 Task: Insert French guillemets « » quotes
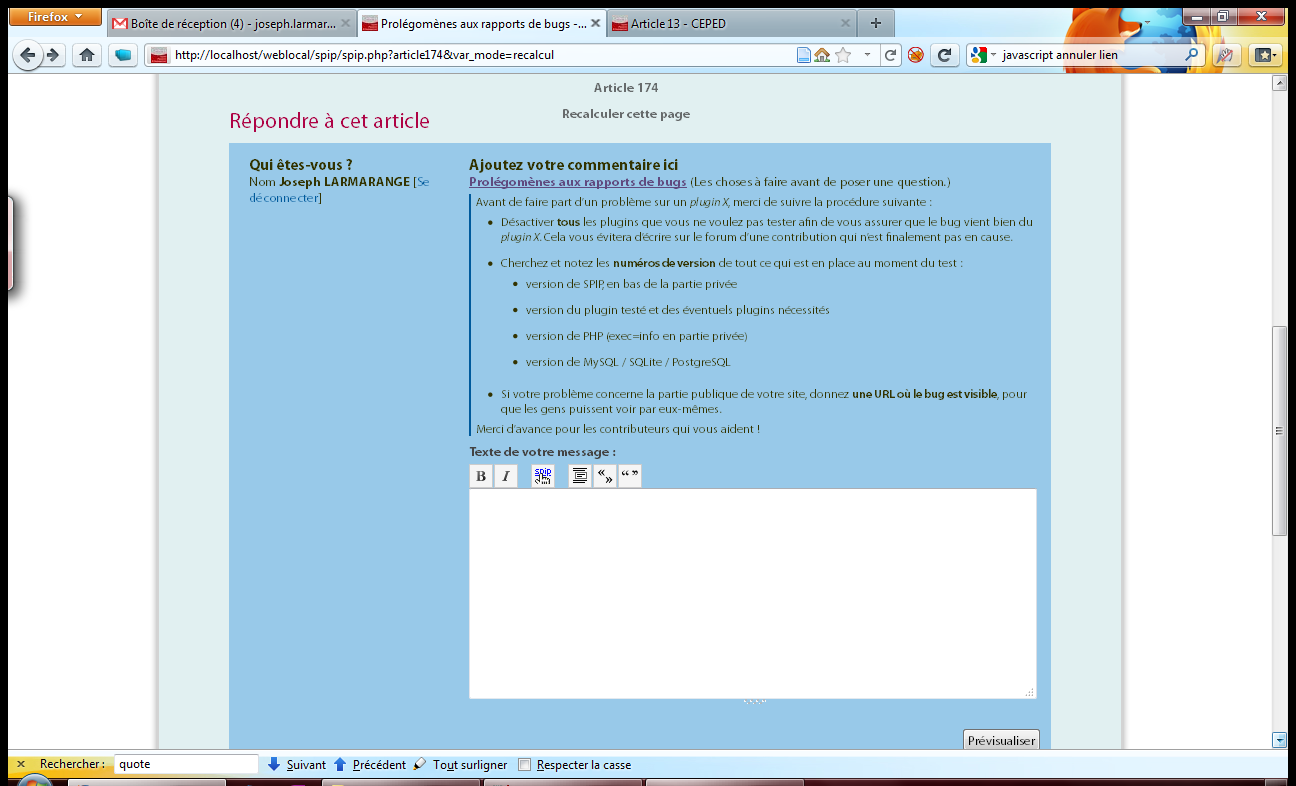click(605, 476)
